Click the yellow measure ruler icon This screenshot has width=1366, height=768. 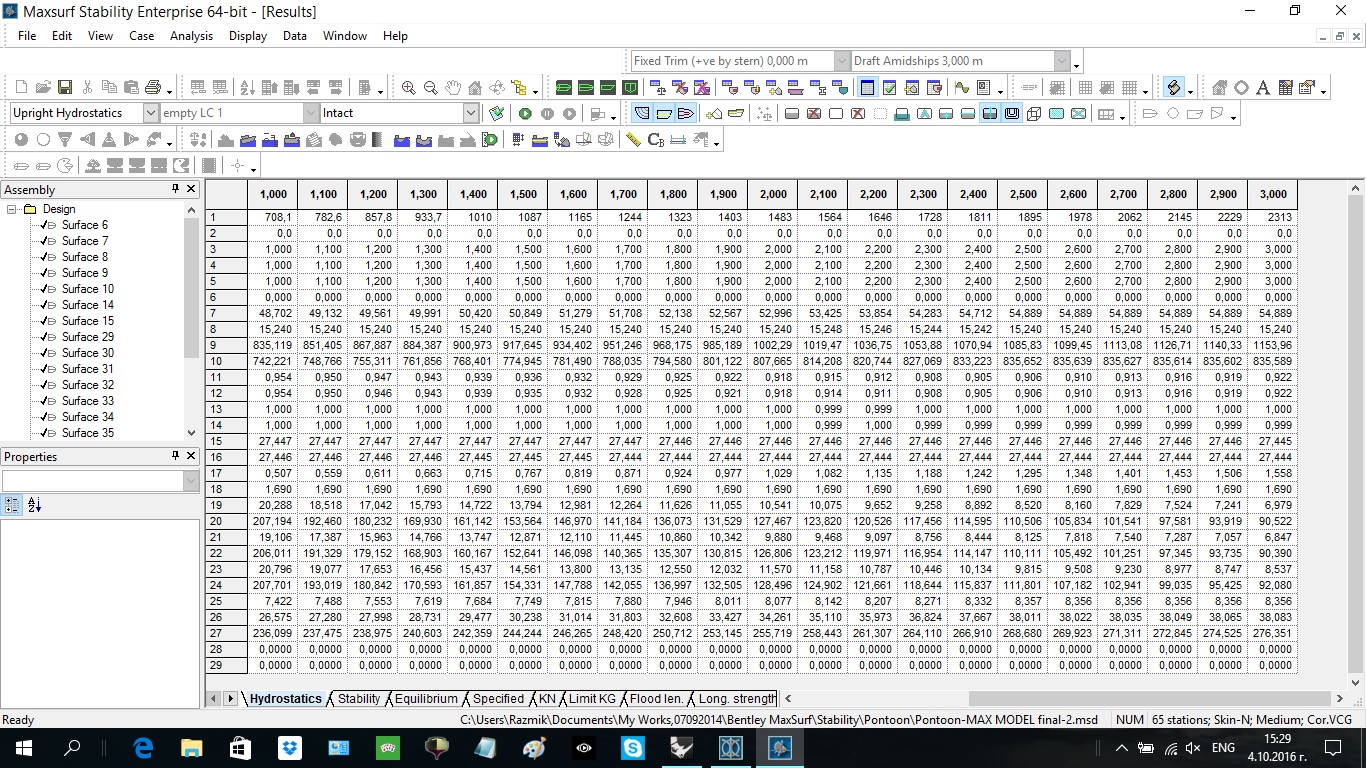[x=633, y=140]
